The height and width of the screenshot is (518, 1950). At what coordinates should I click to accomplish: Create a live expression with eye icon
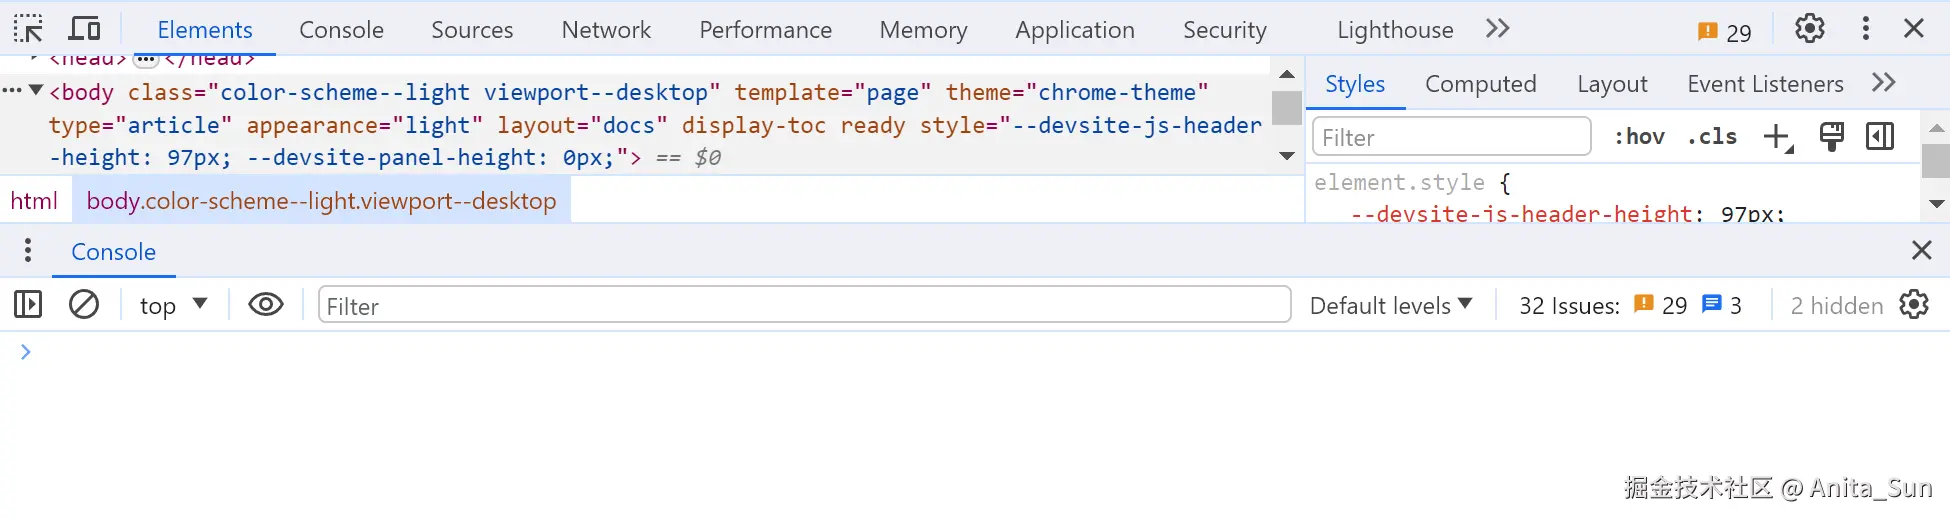(266, 304)
